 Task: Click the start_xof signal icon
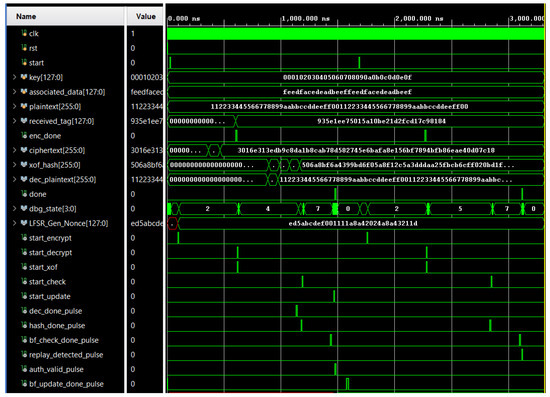pos(24,267)
